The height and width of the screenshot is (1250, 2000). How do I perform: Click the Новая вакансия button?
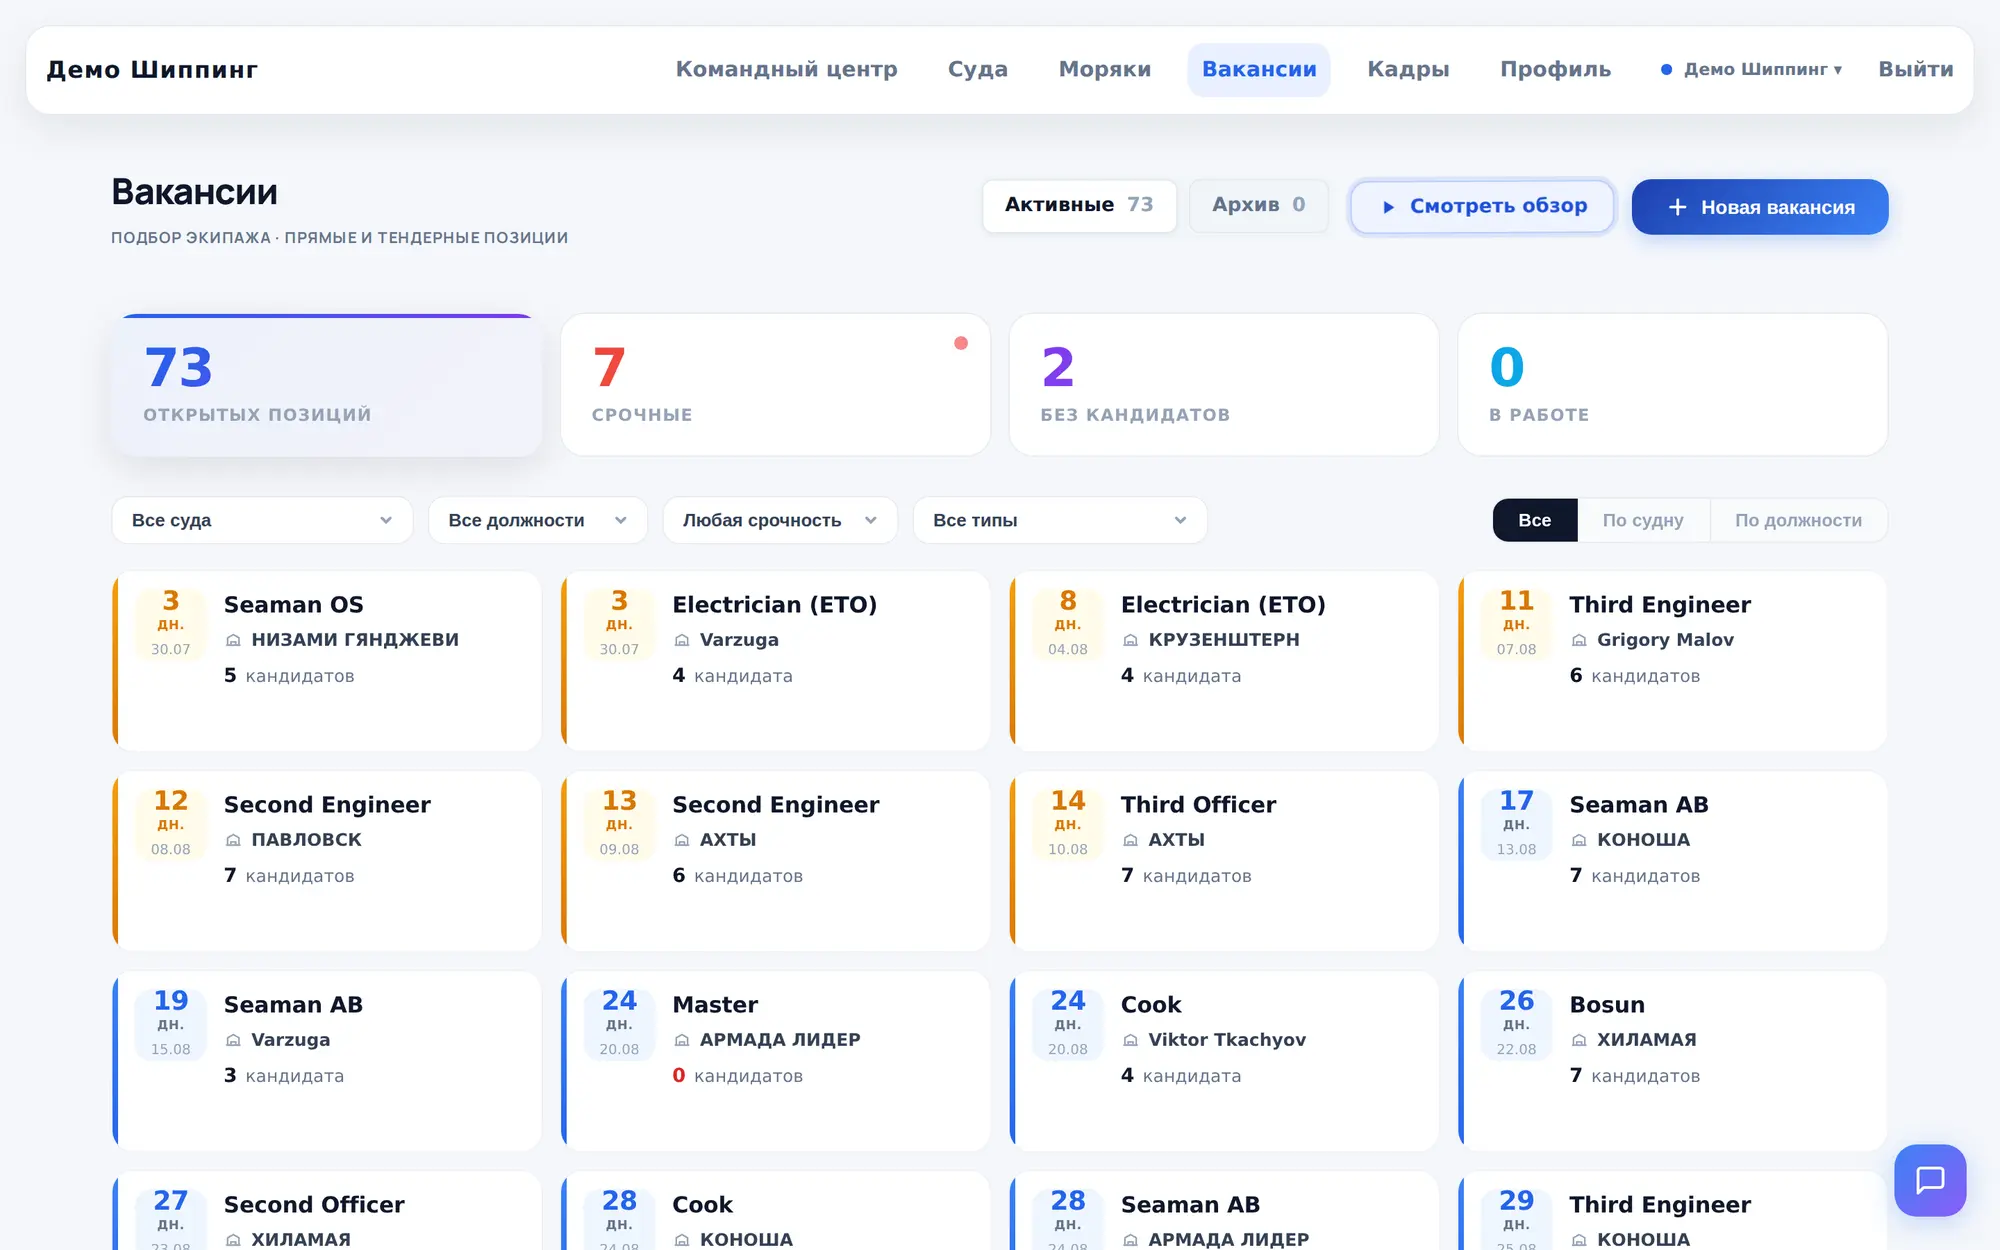pos(1760,207)
